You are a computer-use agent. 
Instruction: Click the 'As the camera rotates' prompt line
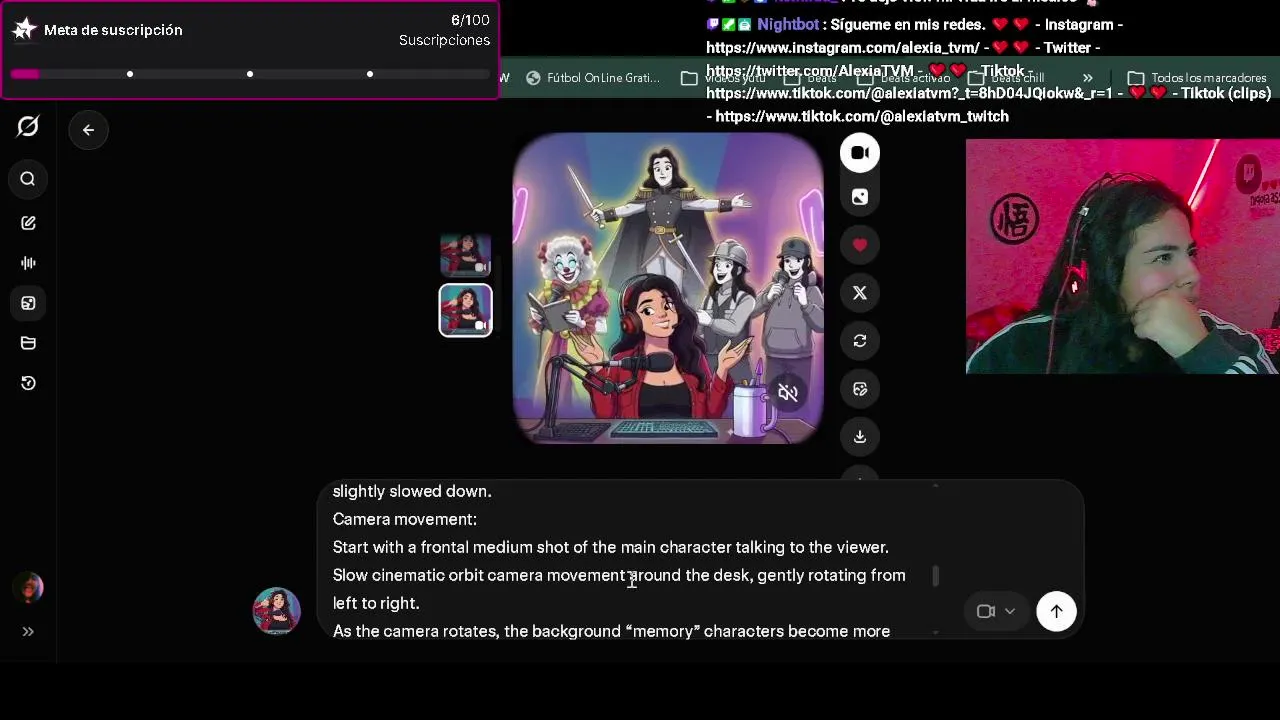click(x=612, y=631)
